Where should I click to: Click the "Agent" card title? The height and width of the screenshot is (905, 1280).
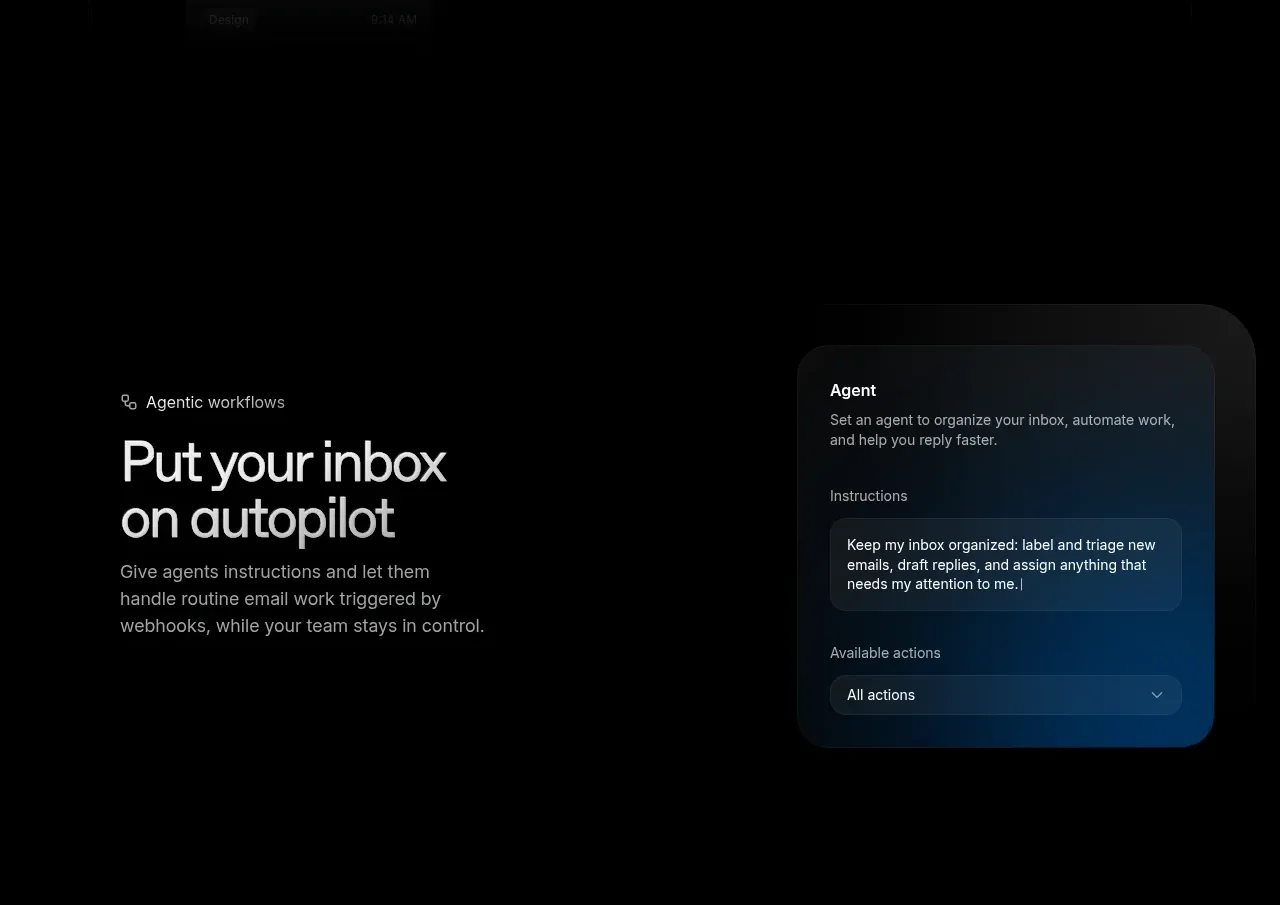coord(853,390)
